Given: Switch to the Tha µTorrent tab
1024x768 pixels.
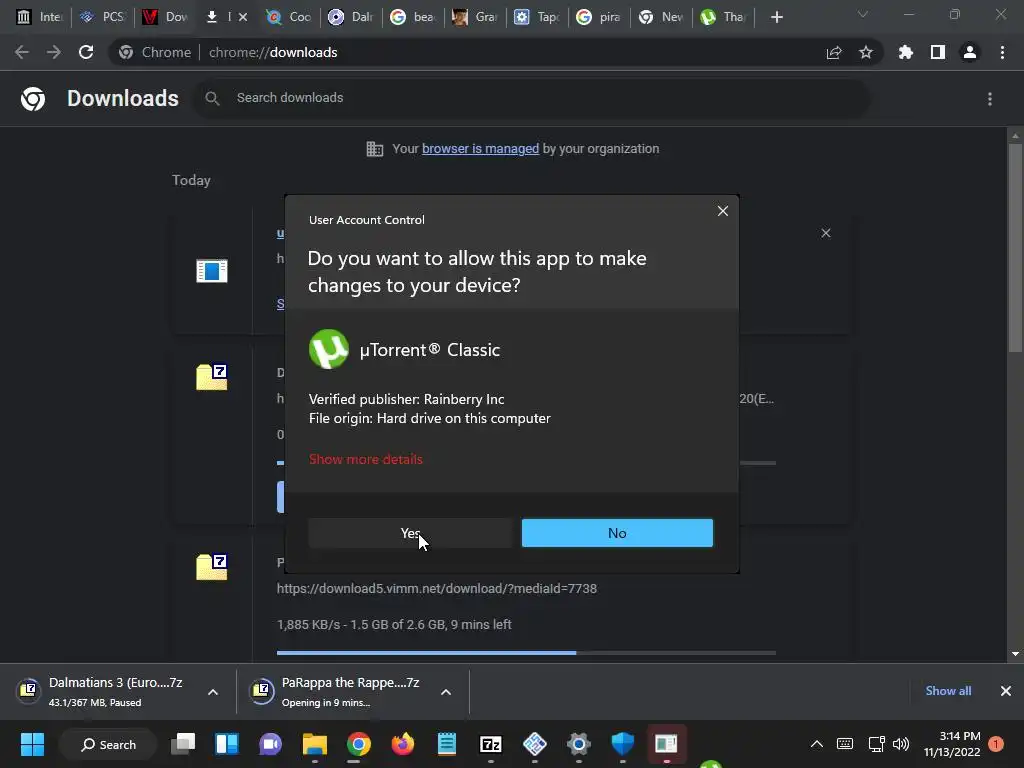Looking at the screenshot, I should click(x=724, y=17).
